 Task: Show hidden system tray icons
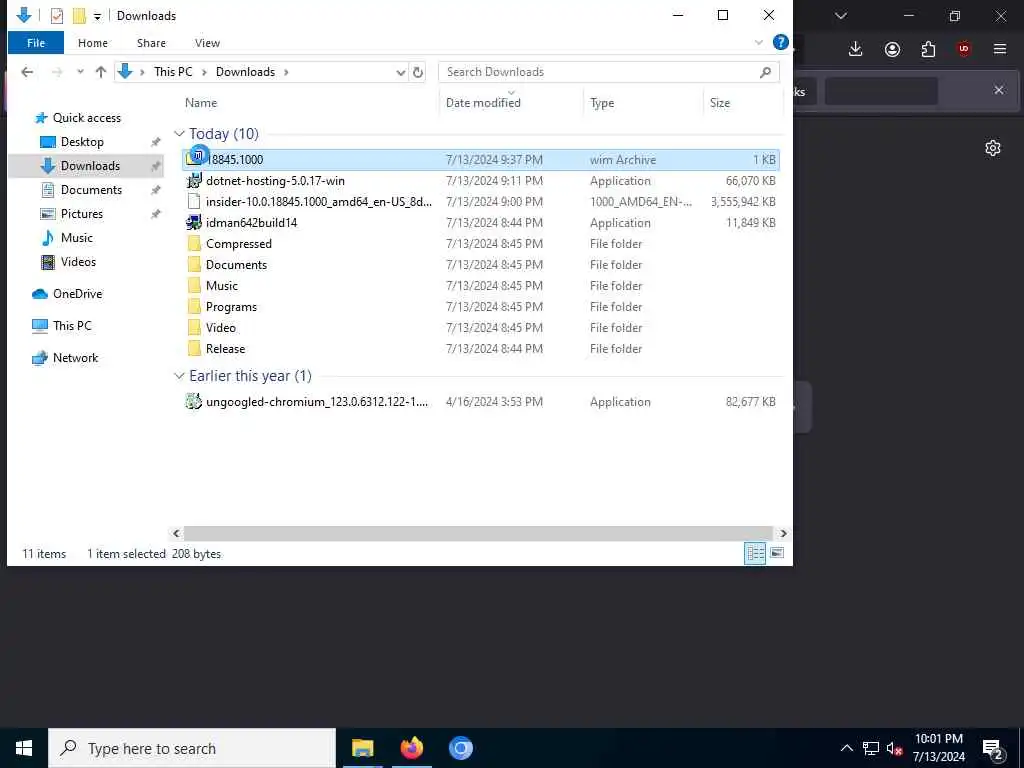click(846, 748)
